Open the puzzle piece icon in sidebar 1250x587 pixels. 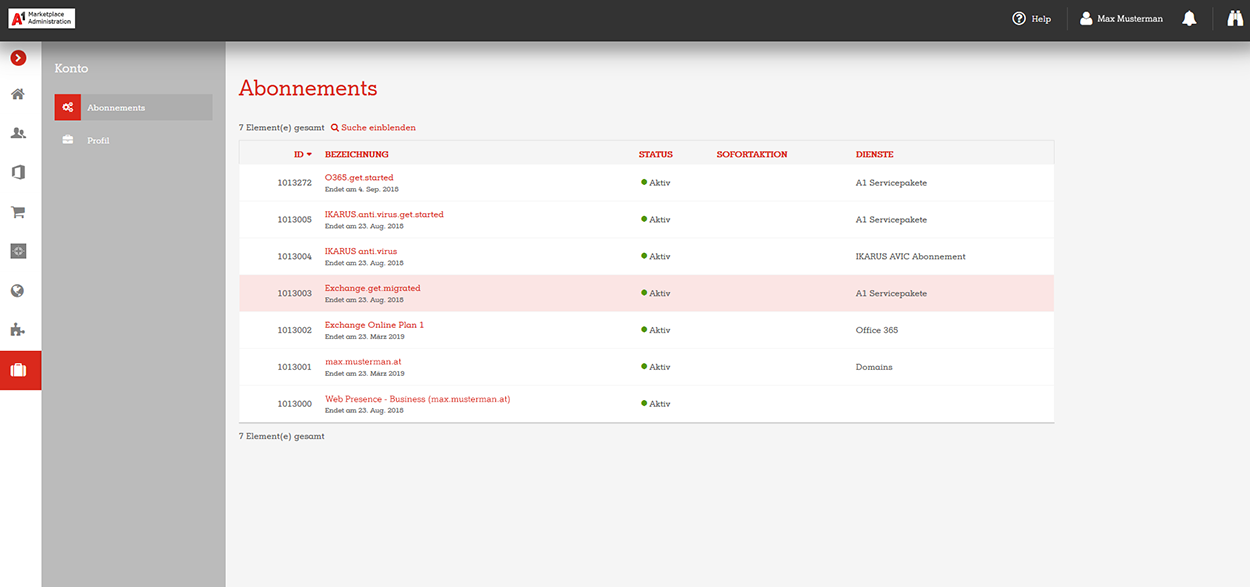(x=18, y=330)
